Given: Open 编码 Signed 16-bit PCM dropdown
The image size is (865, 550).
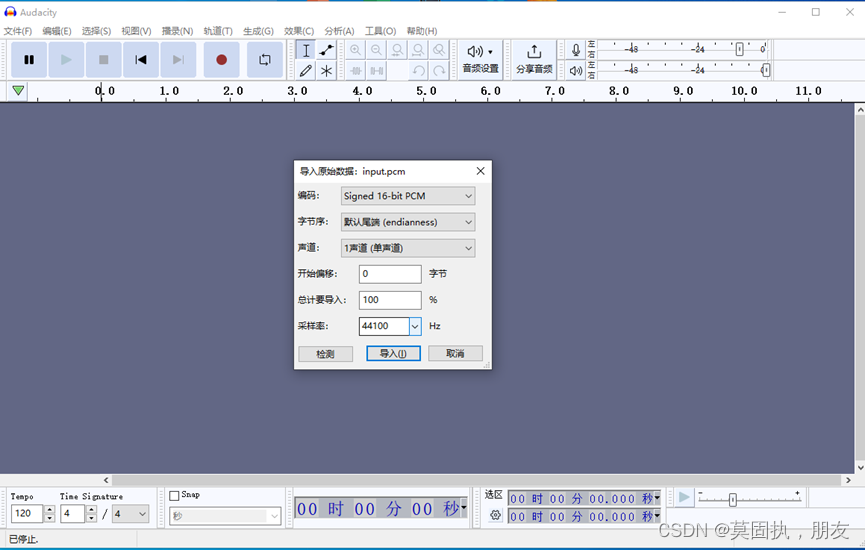Looking at the screenshot, I should click(408, 196).
